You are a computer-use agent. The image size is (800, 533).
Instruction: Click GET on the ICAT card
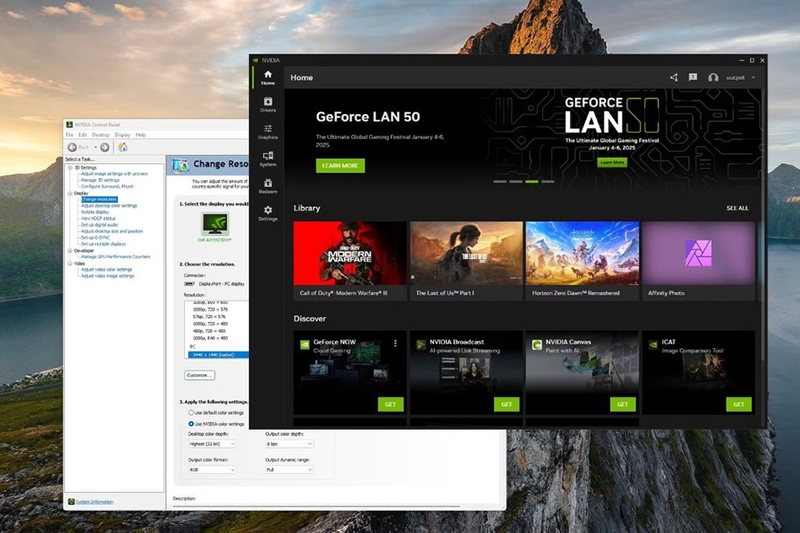coord(739,404)
